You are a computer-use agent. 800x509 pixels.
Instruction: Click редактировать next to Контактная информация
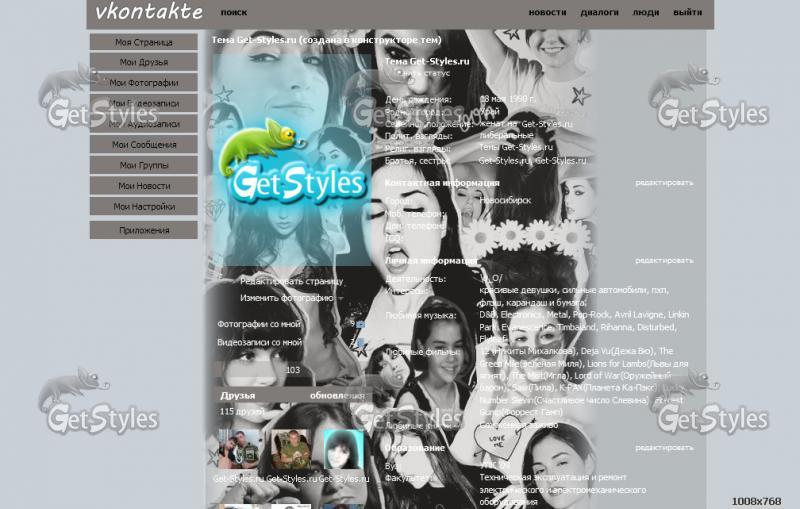click(x=664, y=183)
